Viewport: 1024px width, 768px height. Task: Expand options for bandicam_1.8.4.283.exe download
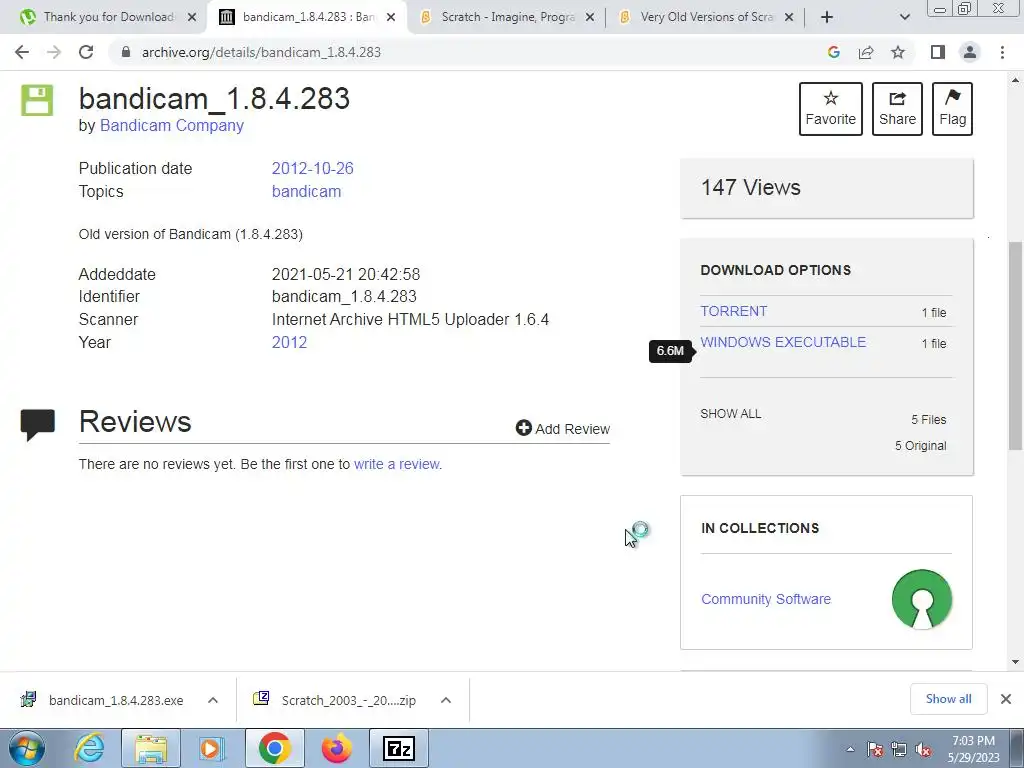coord(213,700)
